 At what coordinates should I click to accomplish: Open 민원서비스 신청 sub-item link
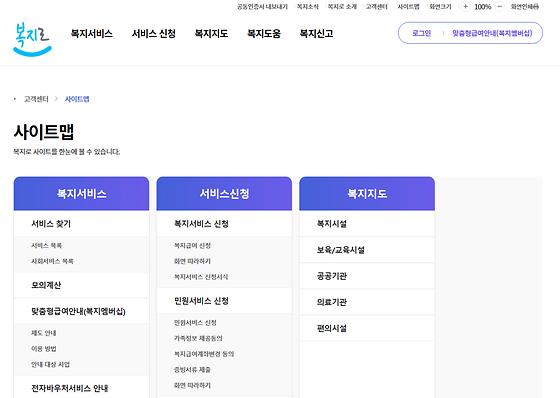[195, 323]
